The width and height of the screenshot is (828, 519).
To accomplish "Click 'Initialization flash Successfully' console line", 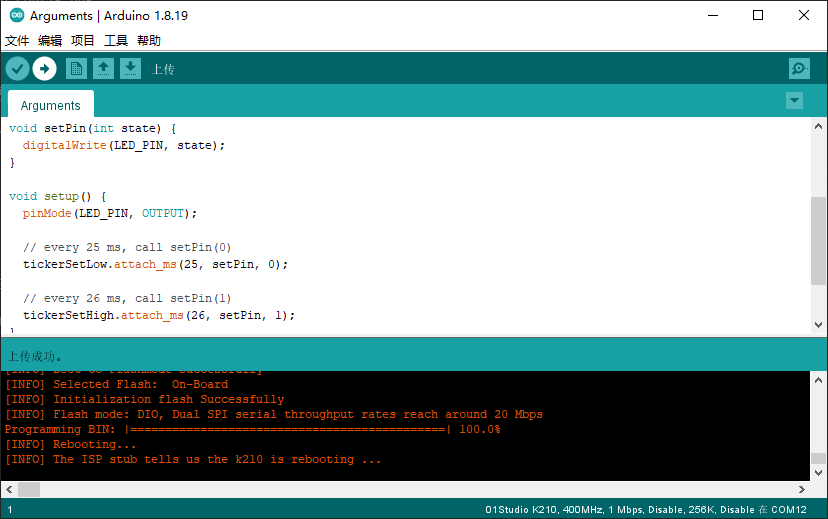I will (x=145, y=399).
